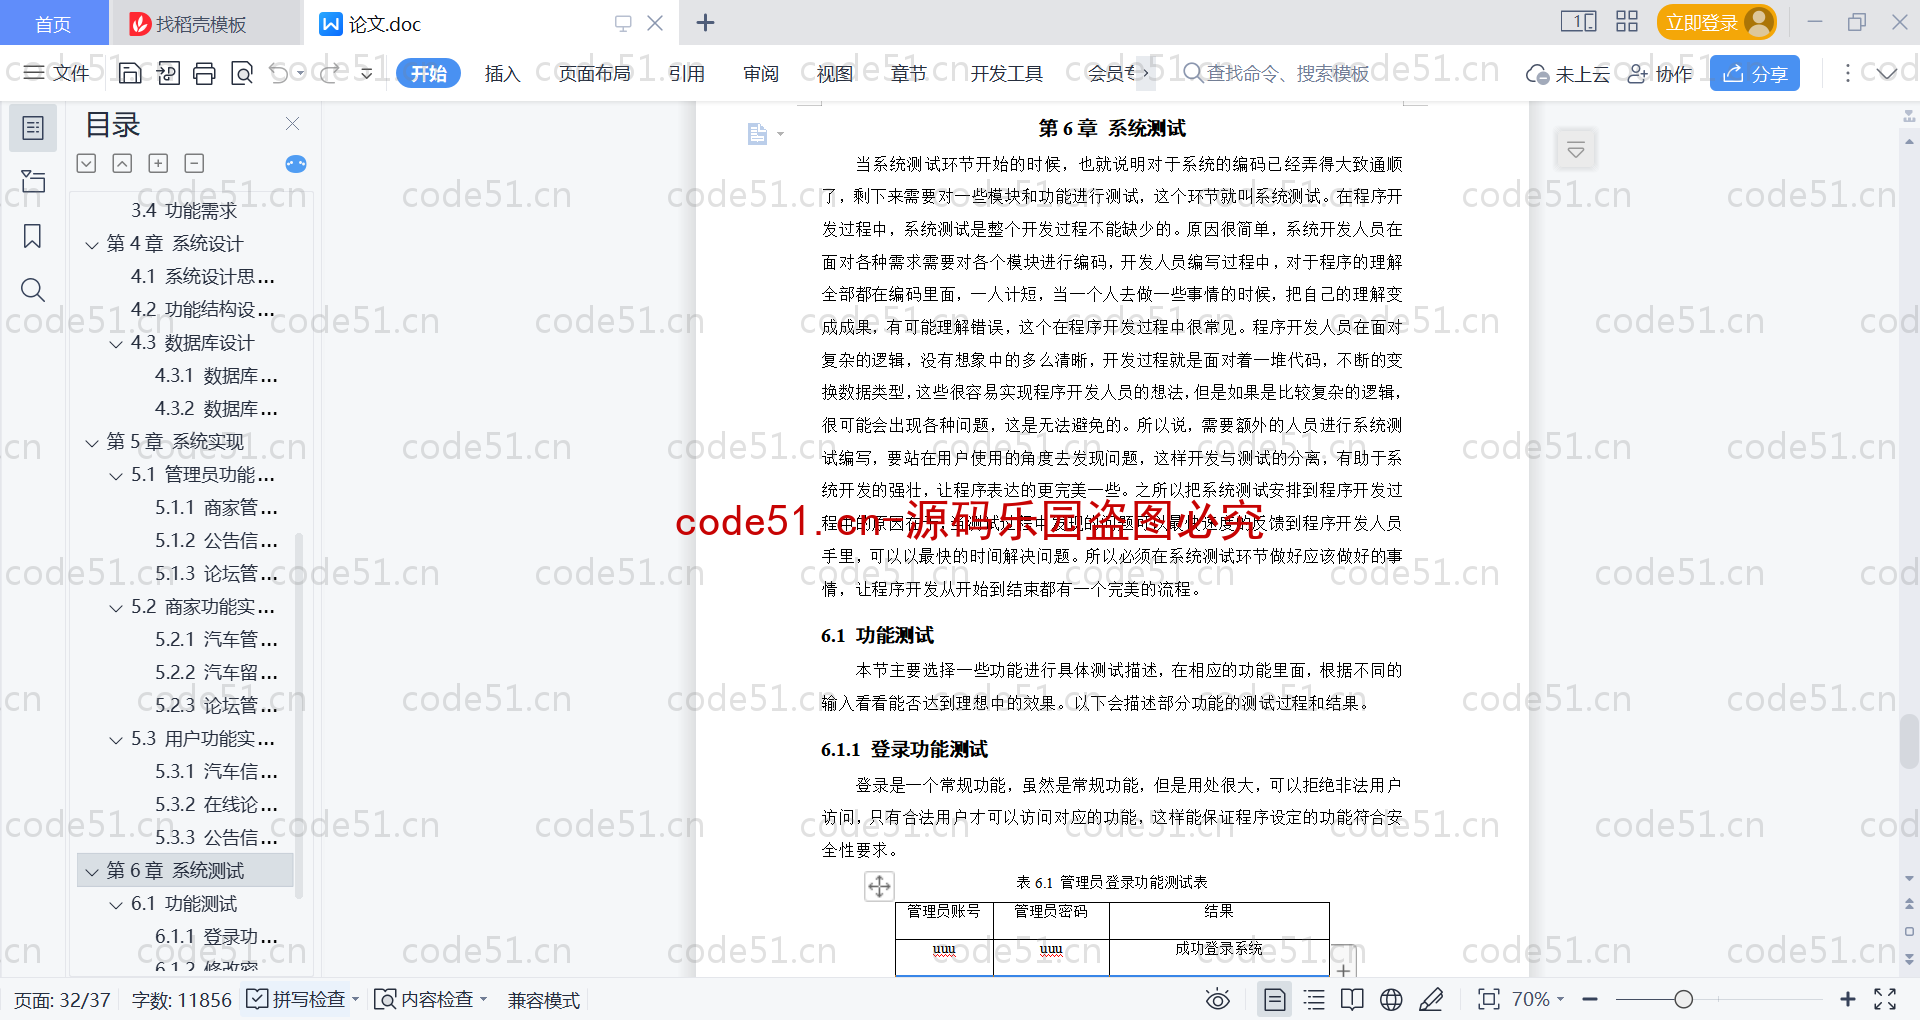Switch to reading view book icon
The height and width of the screenshot is (1020, 1920).
point(1352,1000)
